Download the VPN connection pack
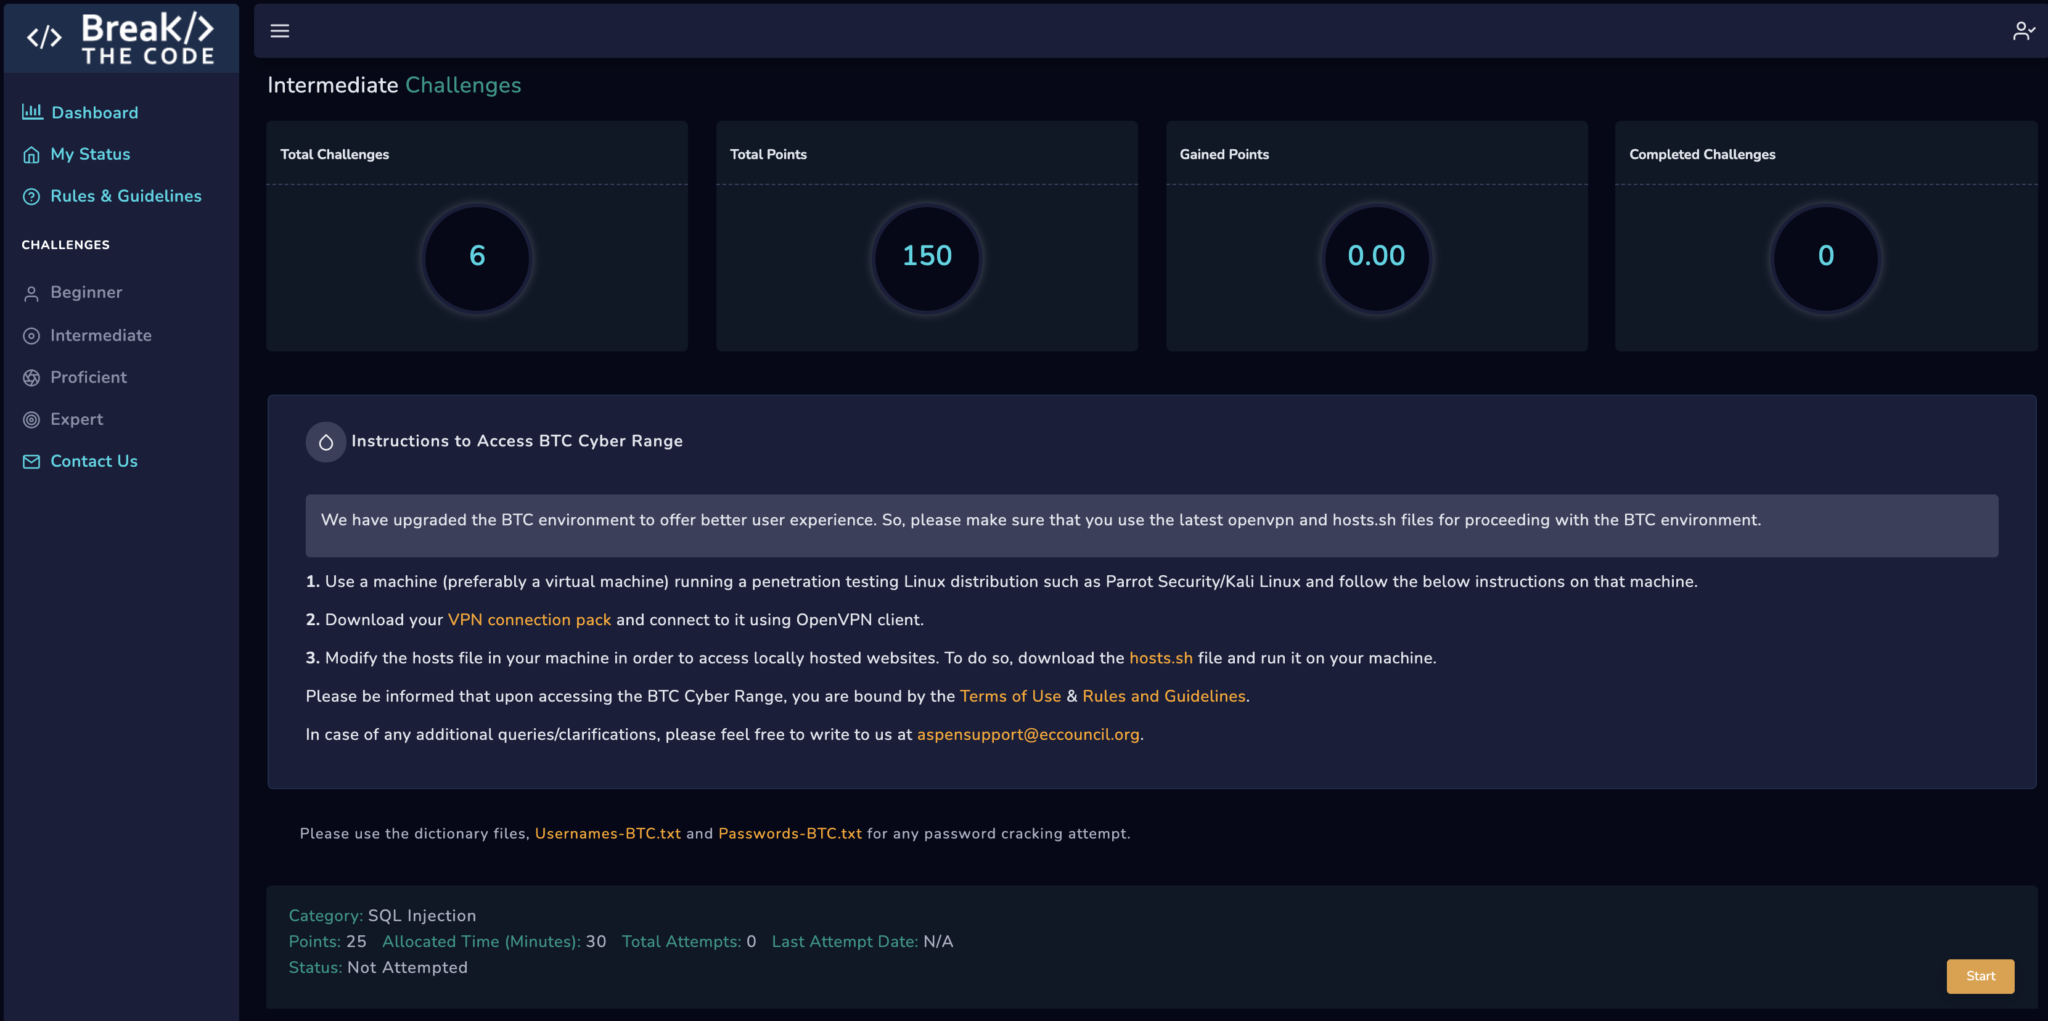This screenshot has height=1021, width=2048. 529,620
